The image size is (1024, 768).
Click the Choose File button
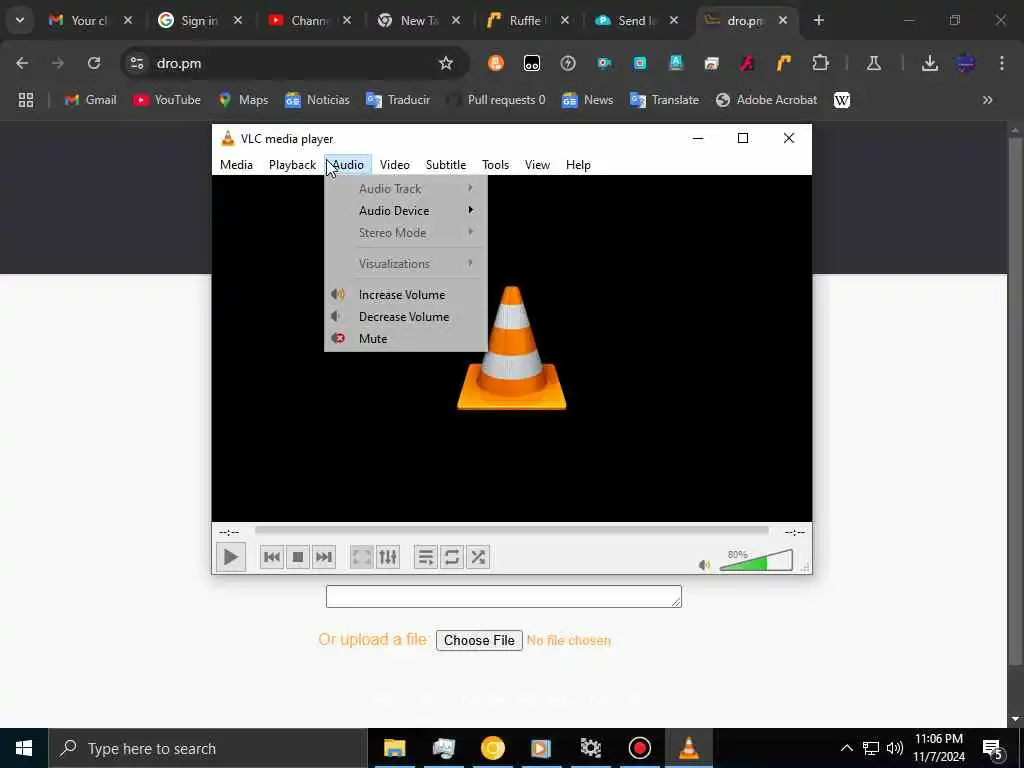(x=479, y=640)
